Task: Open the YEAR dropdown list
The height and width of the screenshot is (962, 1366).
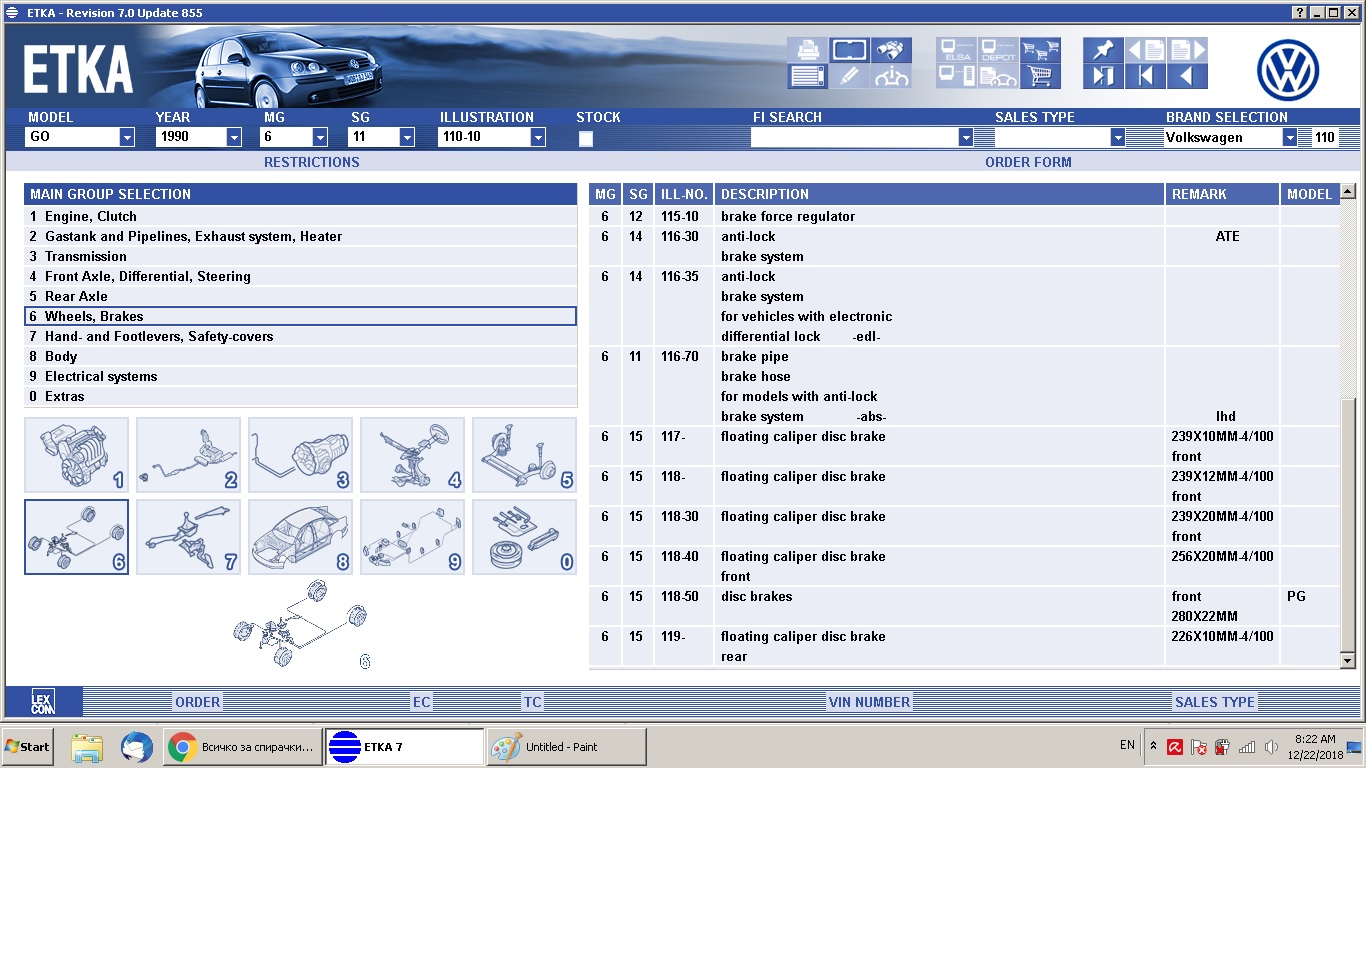Action: point(234,137)
